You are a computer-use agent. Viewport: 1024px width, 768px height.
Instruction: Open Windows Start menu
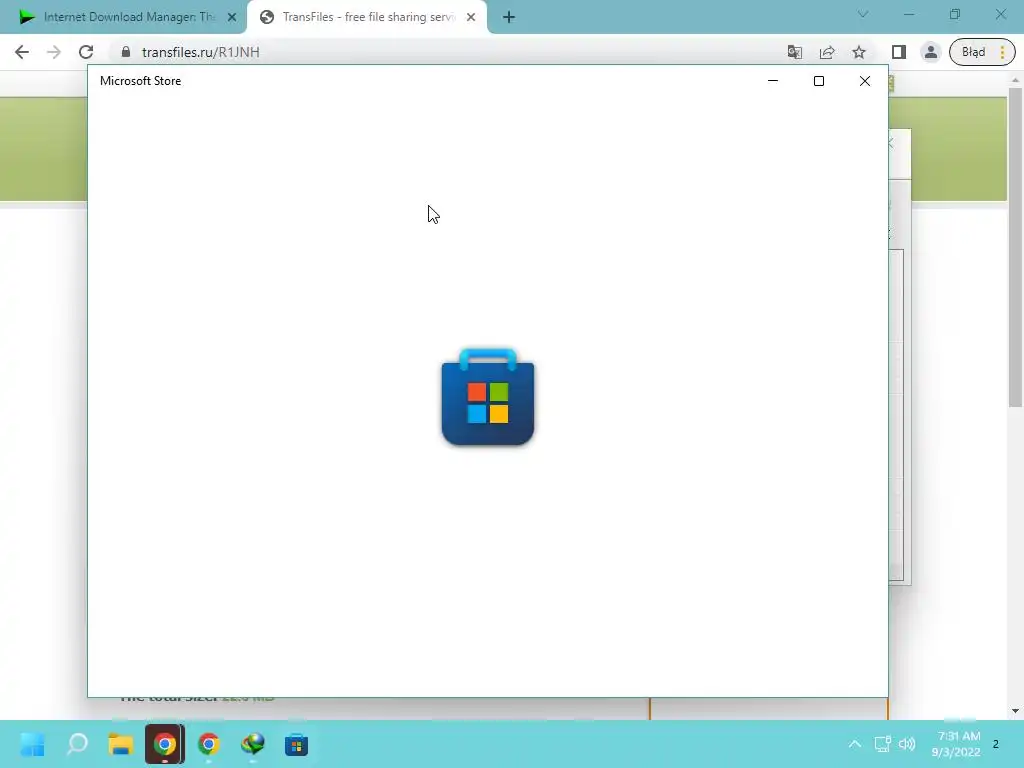[x=33, y=744]
